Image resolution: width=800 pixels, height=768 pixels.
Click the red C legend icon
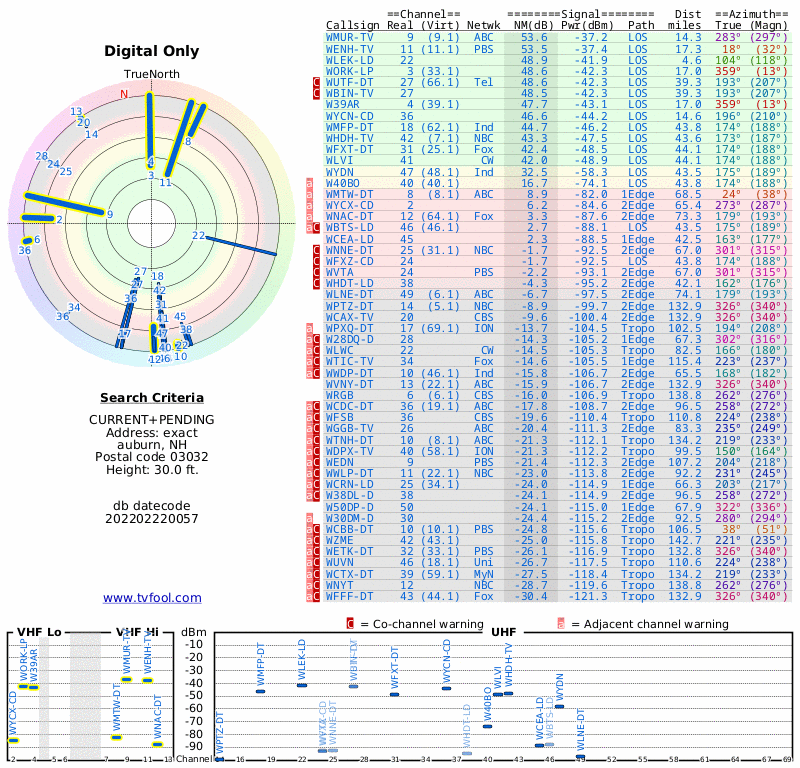coord(350,624)
